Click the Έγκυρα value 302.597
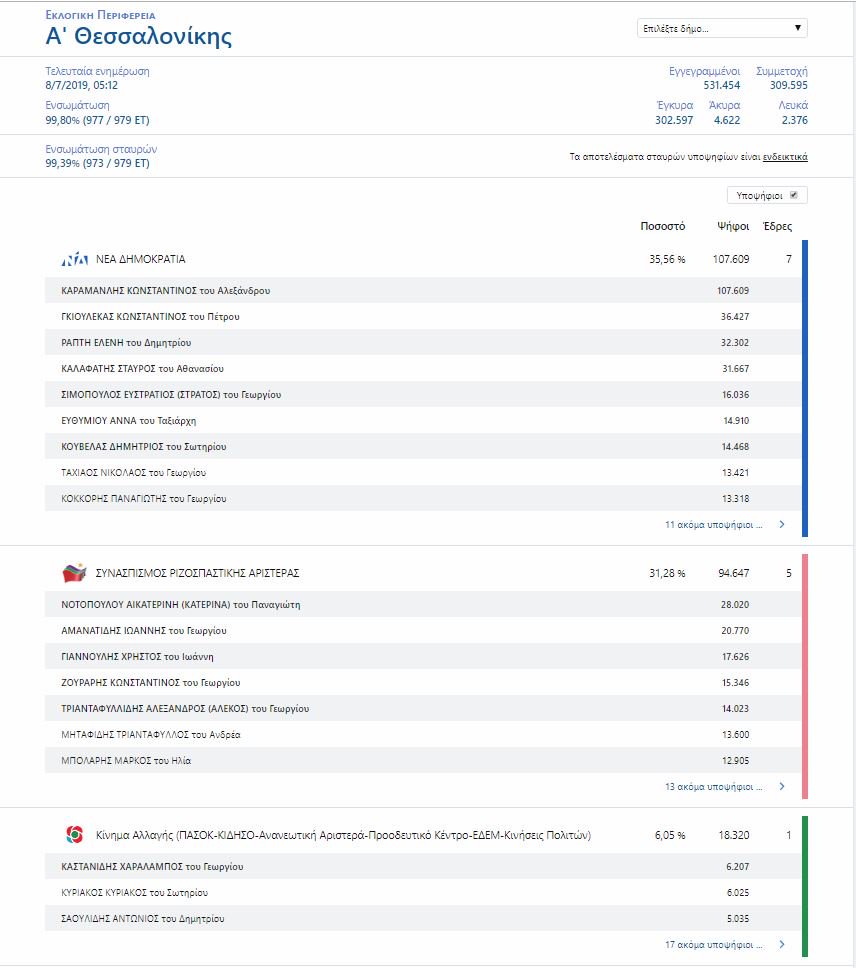856x968 pixels. [x=674, y=120]
